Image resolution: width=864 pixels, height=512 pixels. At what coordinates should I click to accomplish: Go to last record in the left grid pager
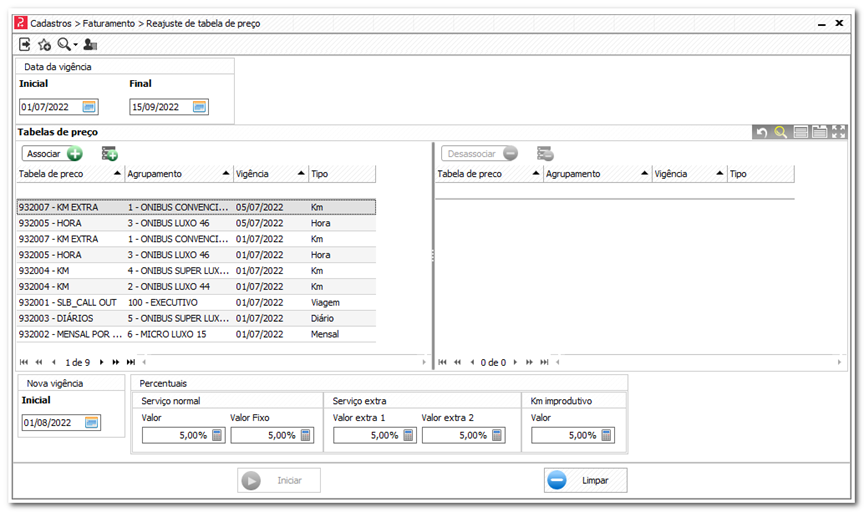point(131,362)
